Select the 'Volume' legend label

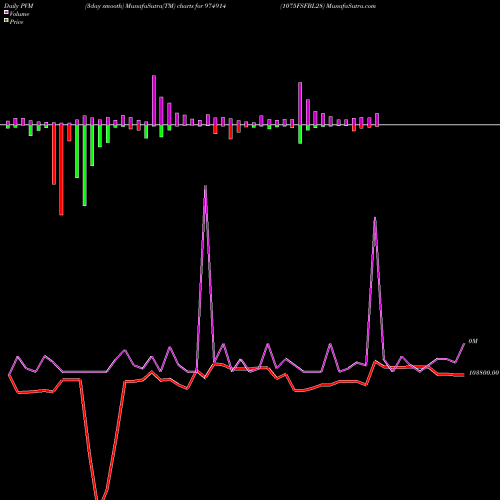pos(19,14)
